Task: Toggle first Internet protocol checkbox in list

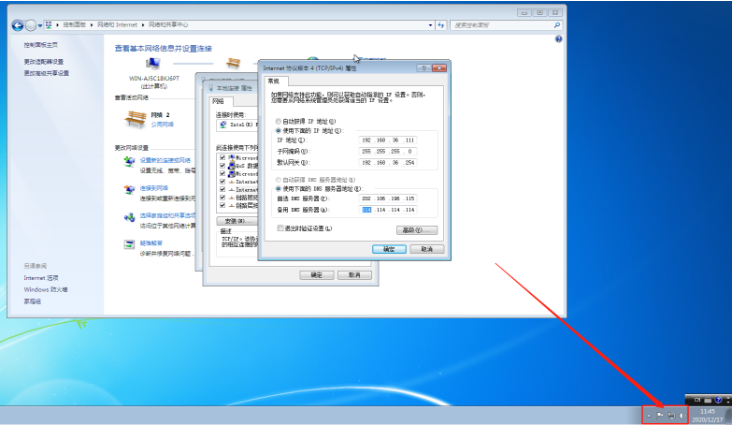Action: pos(223,182)
